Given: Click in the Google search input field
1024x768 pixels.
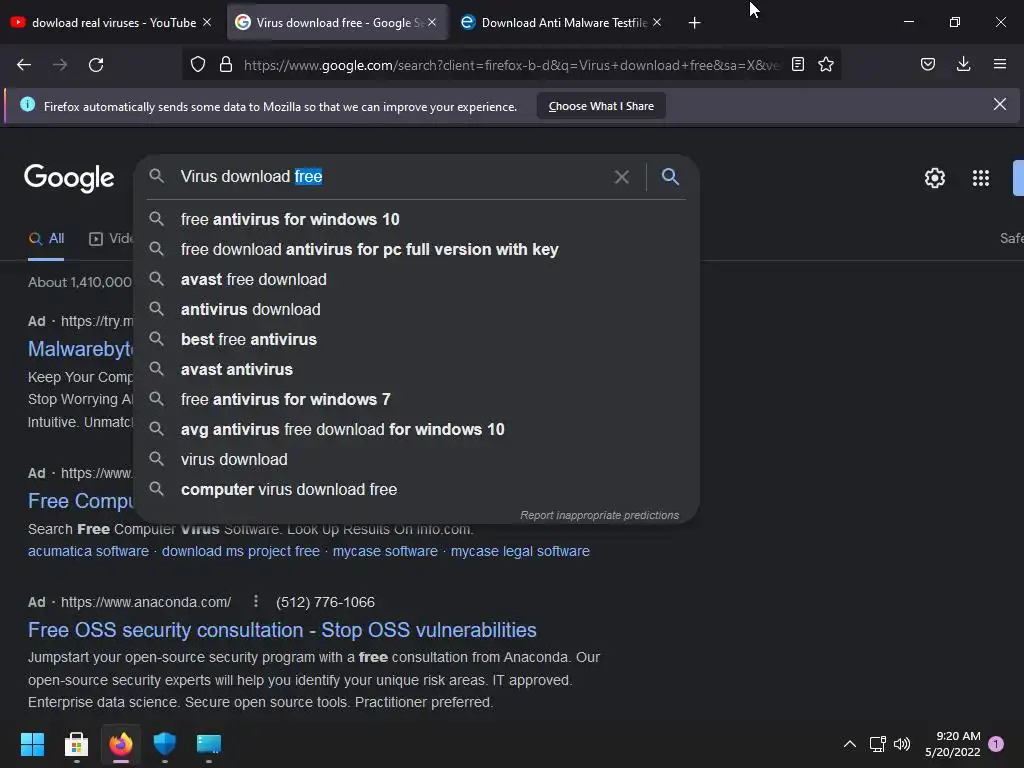Looking at the screenshot, I should [392, 176].
